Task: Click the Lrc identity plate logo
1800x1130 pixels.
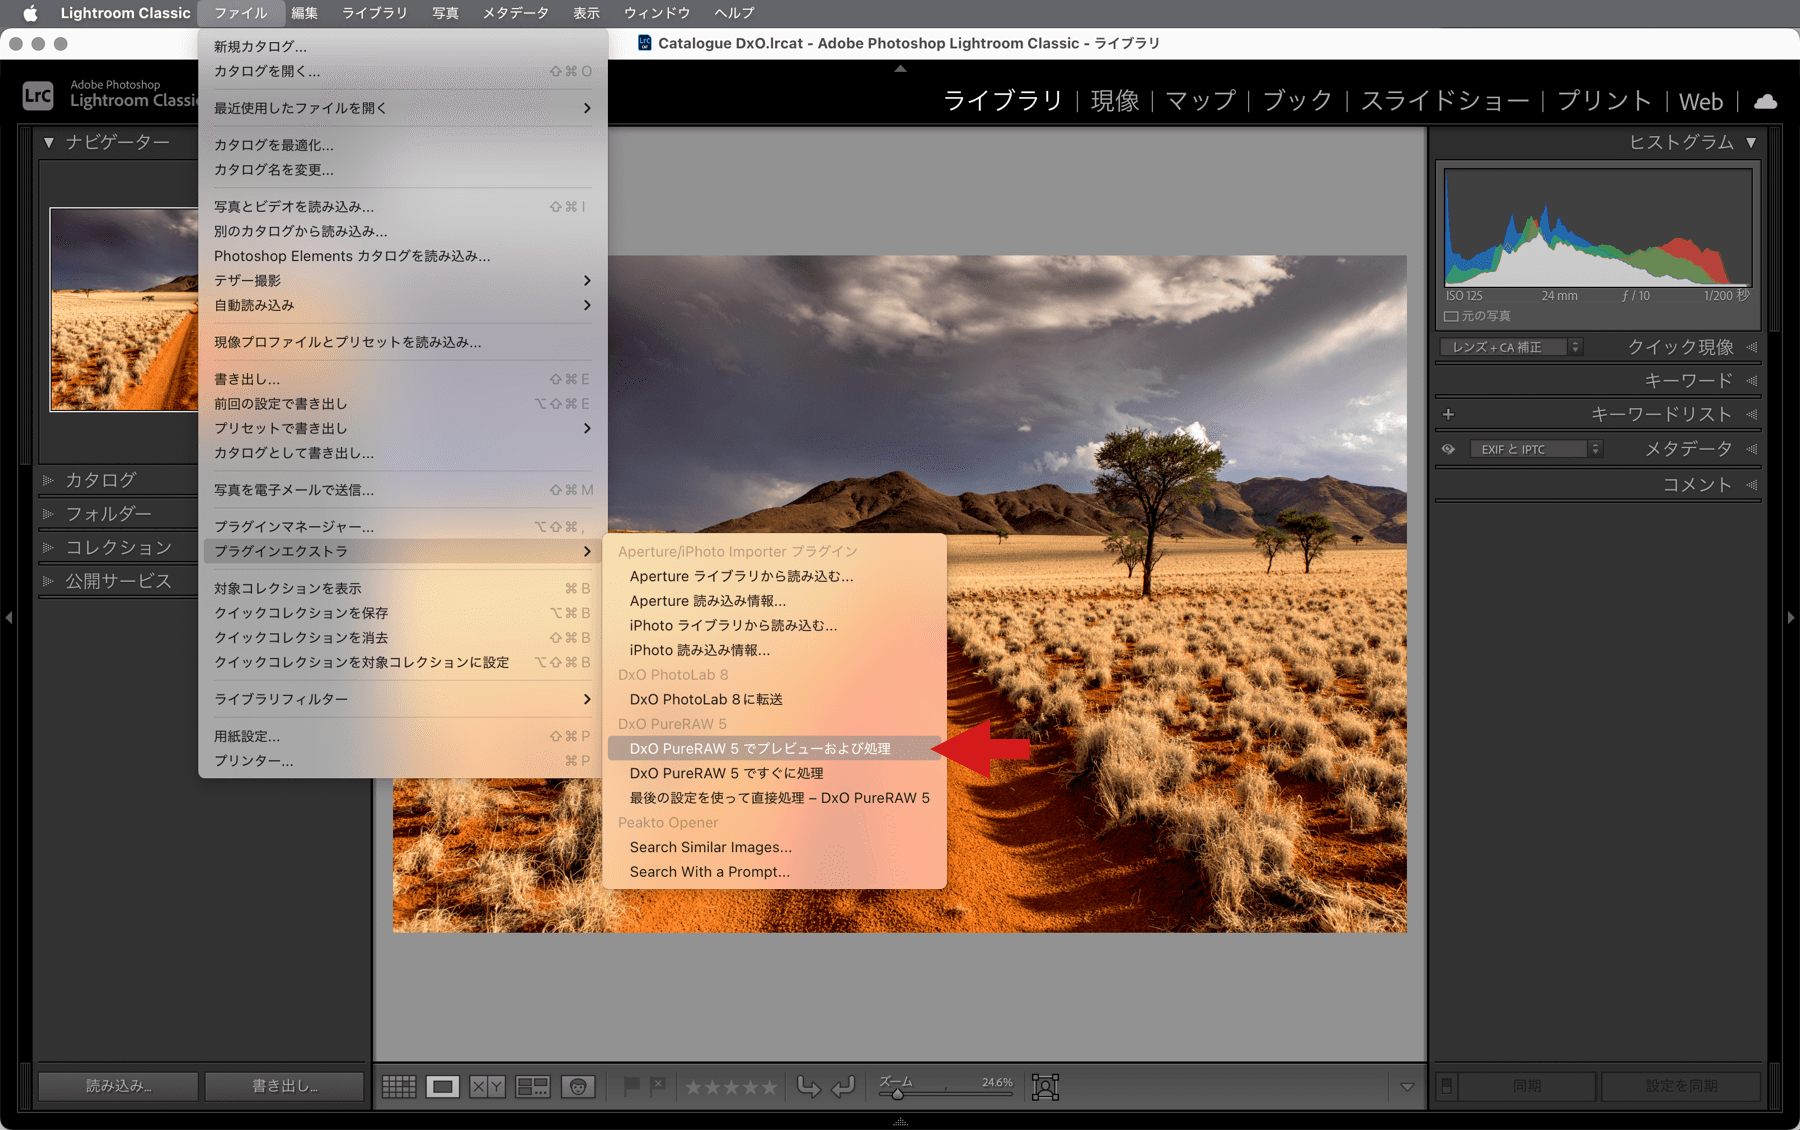Action: click(38, 95)
